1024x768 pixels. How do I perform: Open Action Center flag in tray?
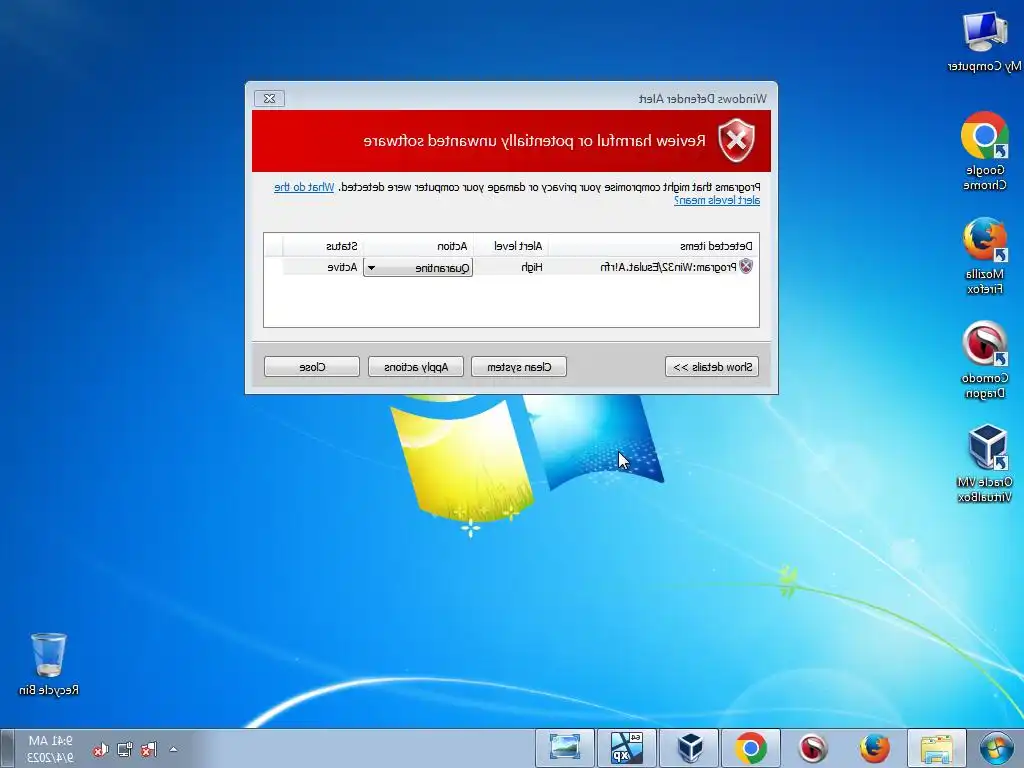point(149,749)
